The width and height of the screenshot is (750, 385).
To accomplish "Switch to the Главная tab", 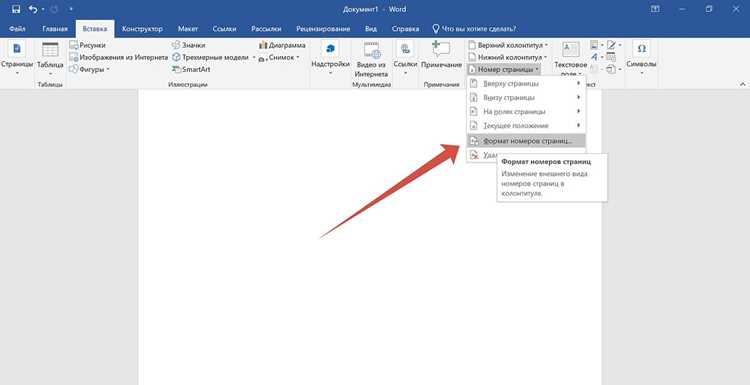I will coord(55,29).
